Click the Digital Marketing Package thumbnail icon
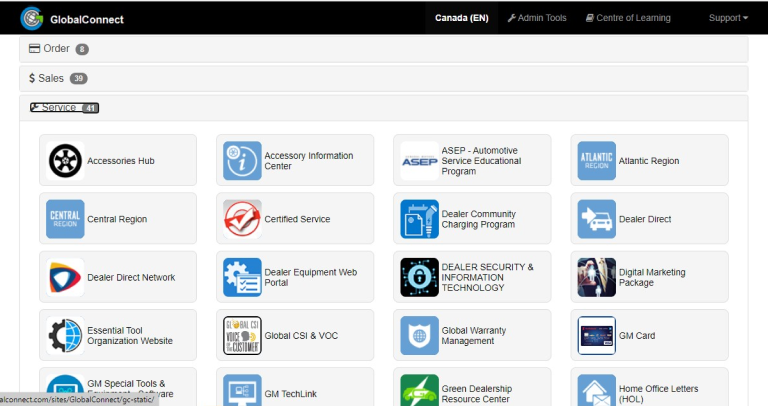 coord(597,277)
